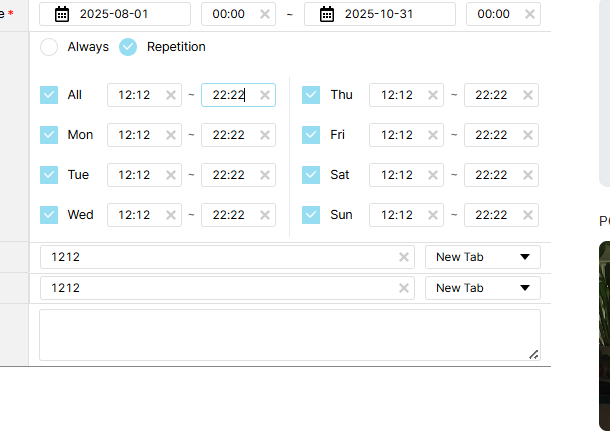Toggle the Sat checkbox
The height and width of the screenshot is (433, 610).
(x=311, y=175)
